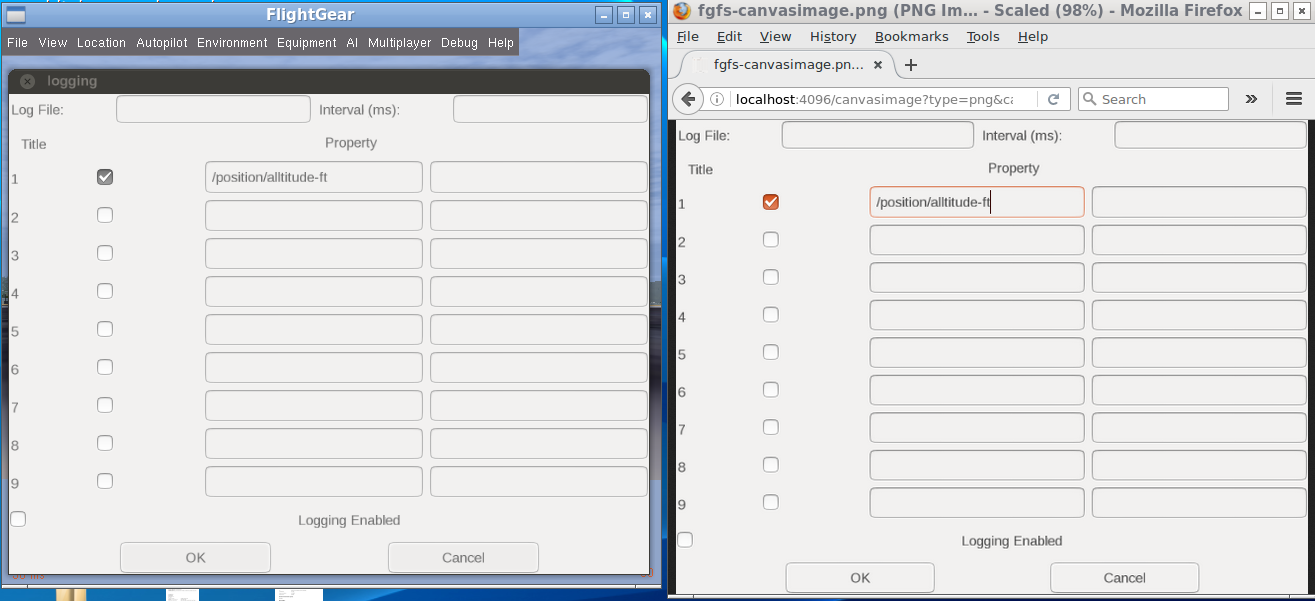This screenshot has height=601, width=1315.
Task: Open FlightGear Multiplayer menu
Action: pos(399,43)
